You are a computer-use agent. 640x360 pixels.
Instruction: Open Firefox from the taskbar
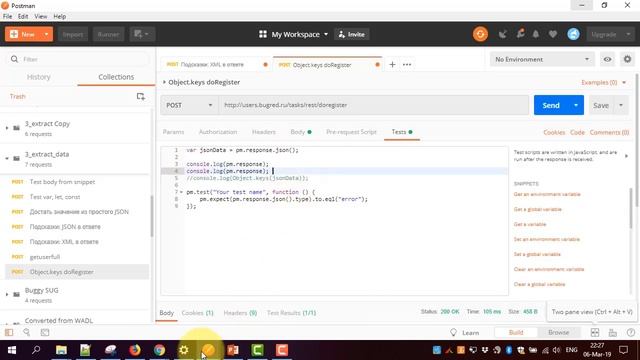(x=135, y=350)
